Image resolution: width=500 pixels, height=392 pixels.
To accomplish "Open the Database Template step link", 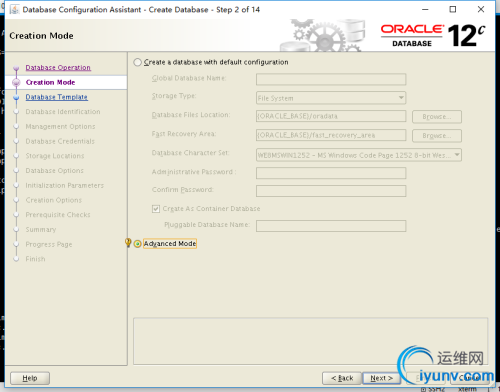I will 57,97.
